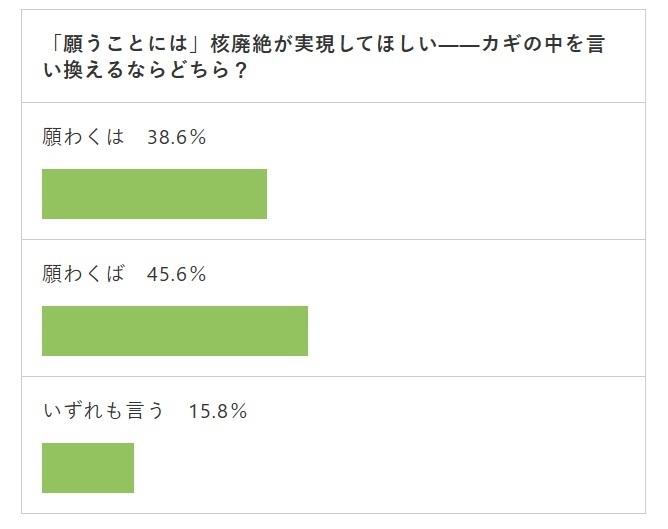The image size is (668, 529).
Task: Select the 願わくは option label
Action: tap(84, 137)
